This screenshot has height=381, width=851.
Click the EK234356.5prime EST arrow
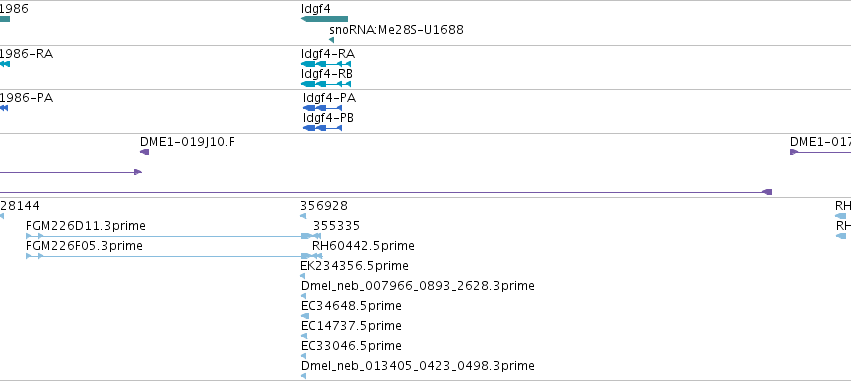[x=303, y=276]
